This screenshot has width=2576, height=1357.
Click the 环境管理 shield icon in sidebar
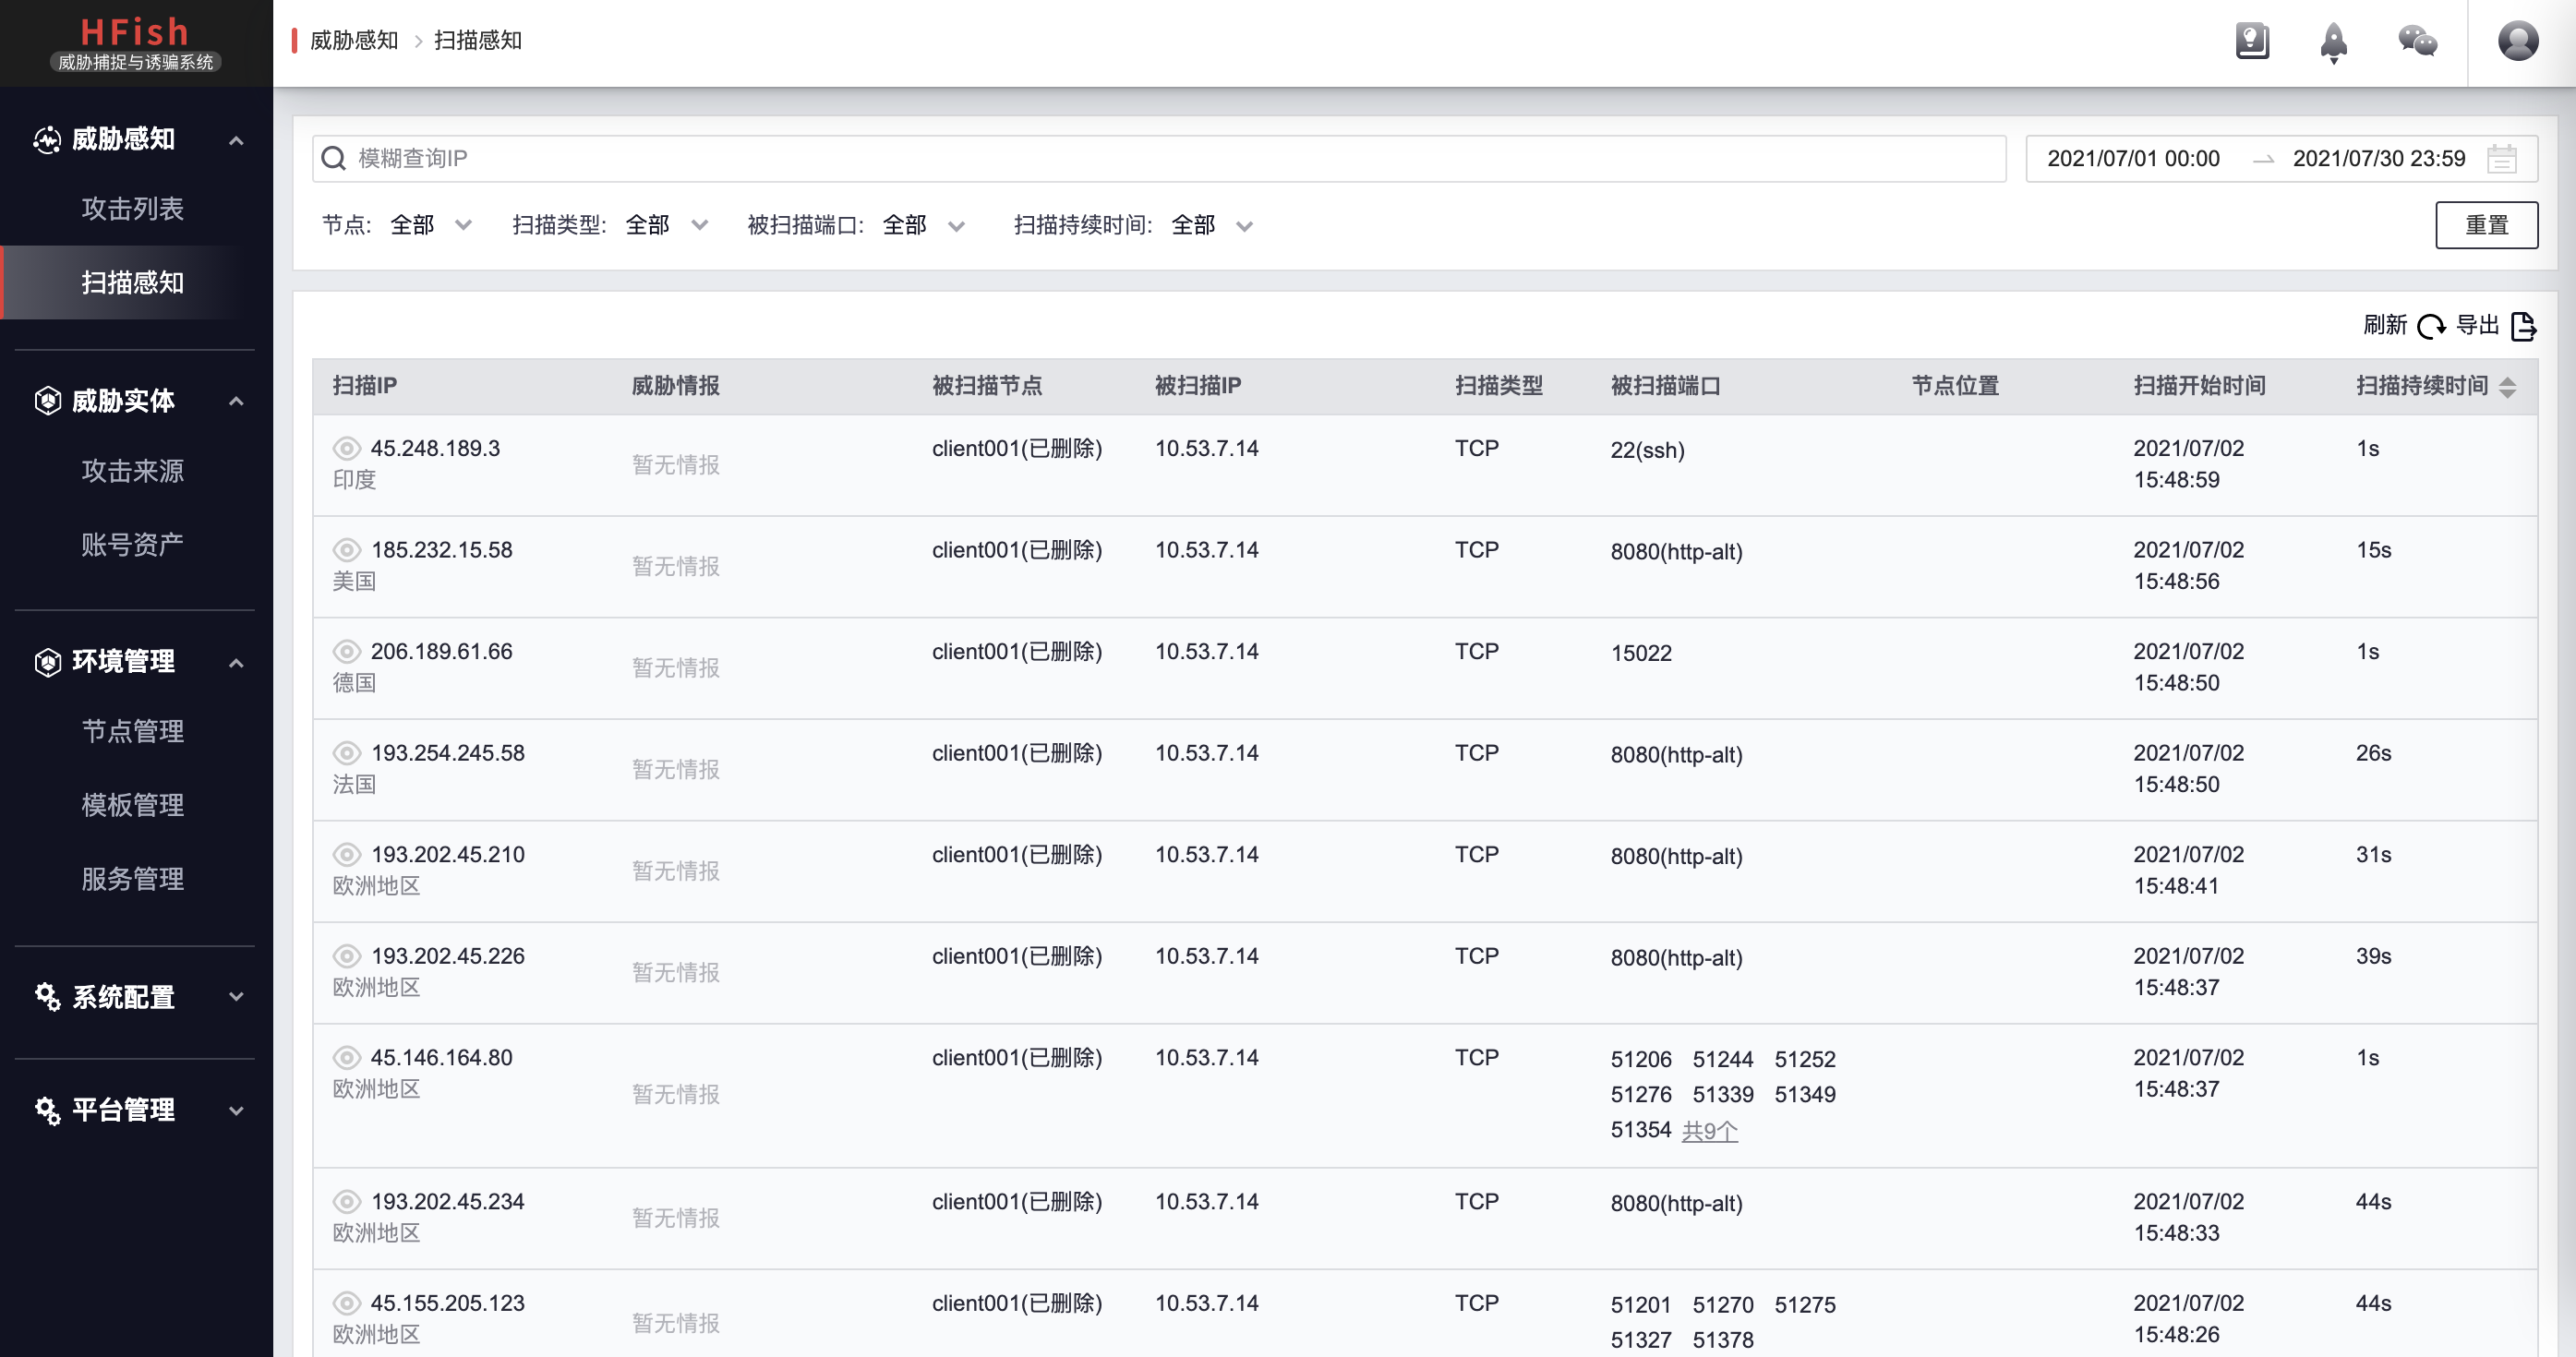coord(47,662)
